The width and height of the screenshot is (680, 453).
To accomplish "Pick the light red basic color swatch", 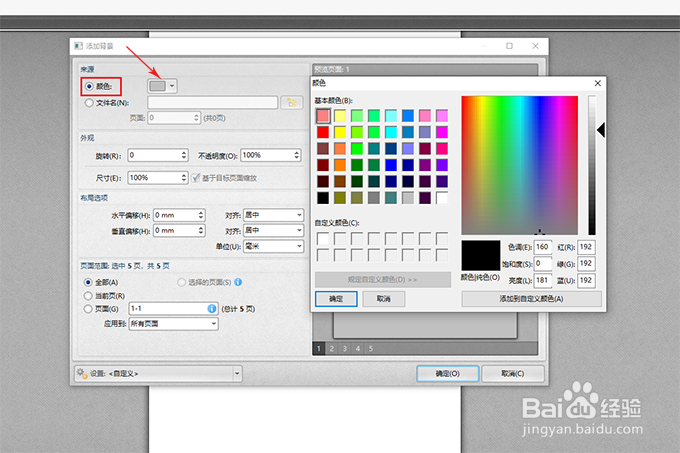I will click(323, 116).
